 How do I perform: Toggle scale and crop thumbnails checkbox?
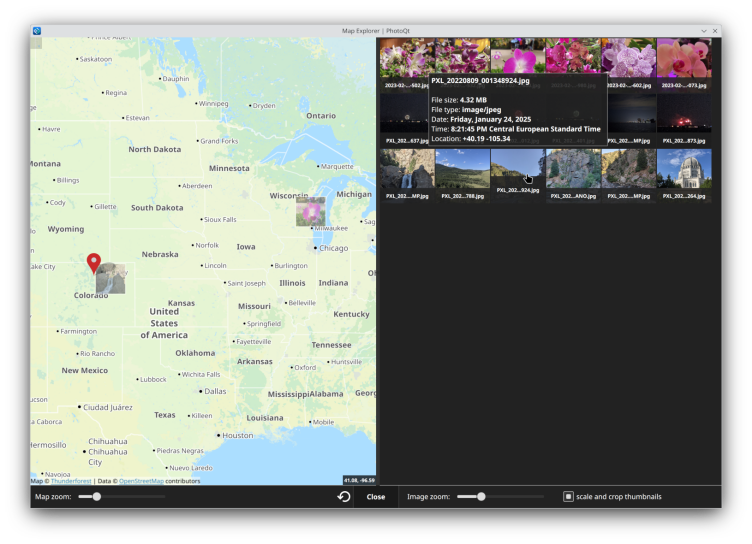568,496
